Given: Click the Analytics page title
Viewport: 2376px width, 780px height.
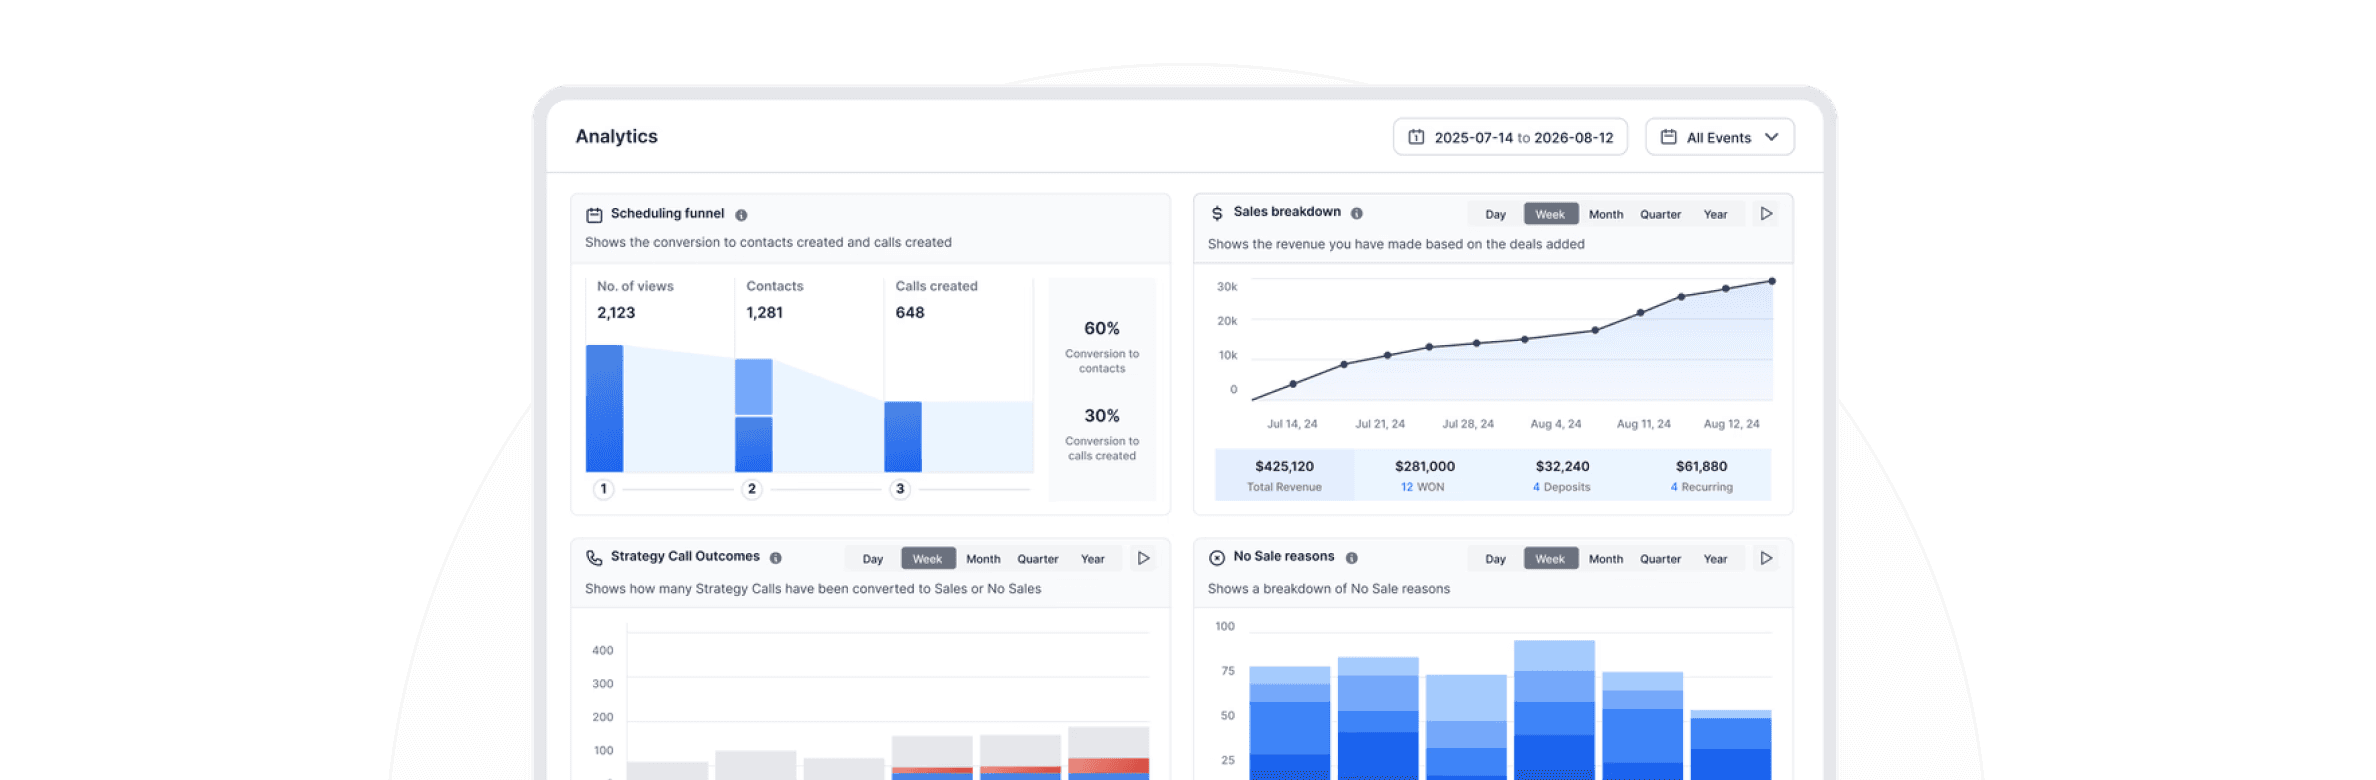Looking at the screenshot, I should tap(616, 136).
